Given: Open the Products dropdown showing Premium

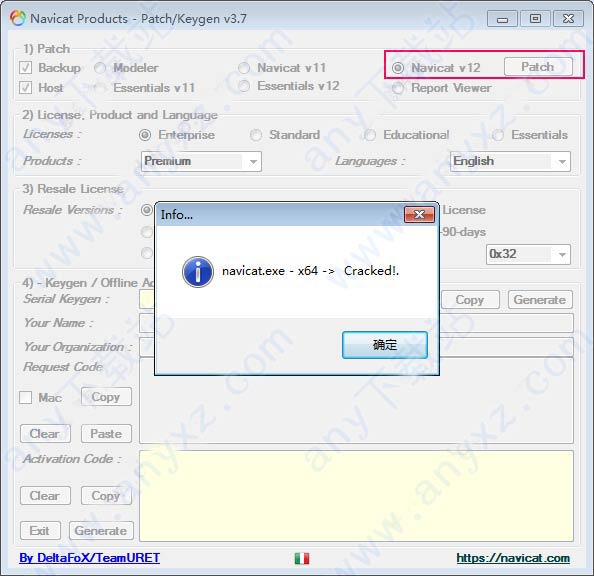Looking at the screenshot, I should pos(201,161).
